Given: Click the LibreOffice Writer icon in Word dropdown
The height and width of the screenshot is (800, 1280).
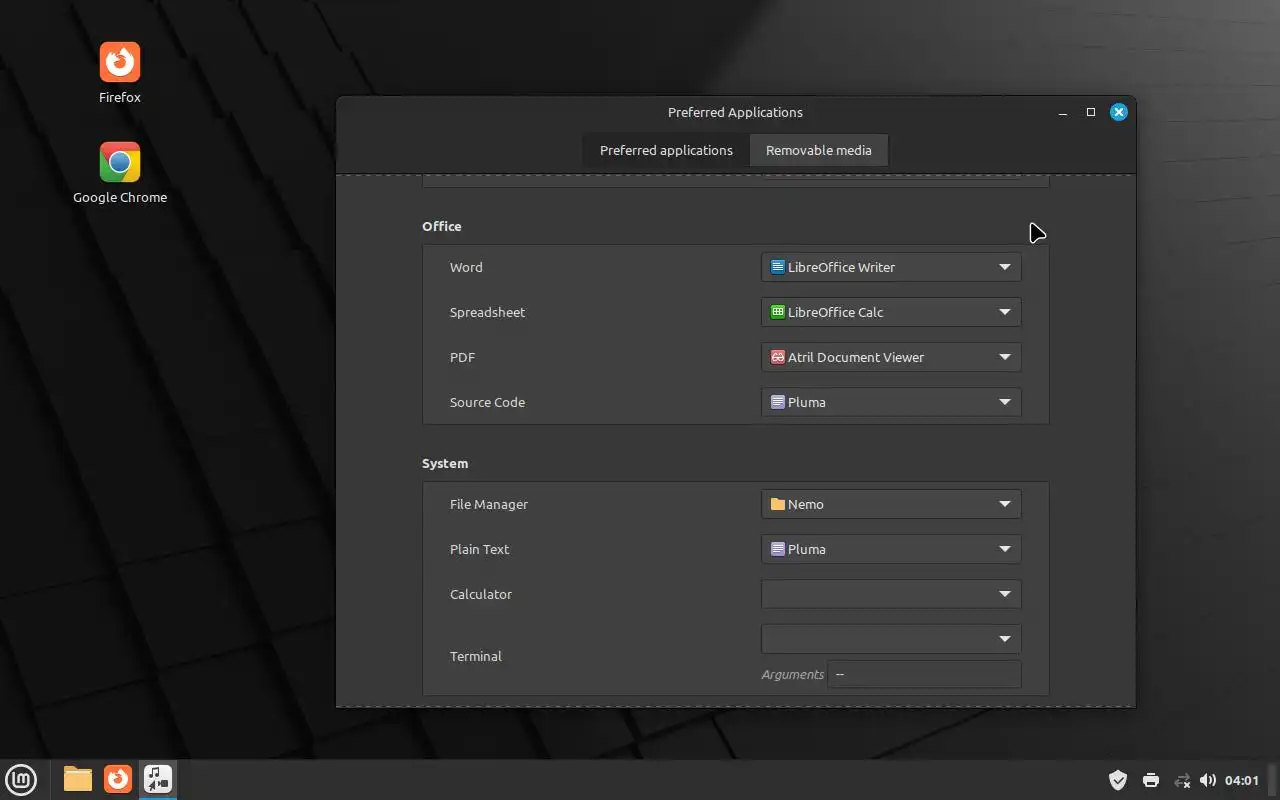Looking at the screenshot, I should [x=777, y=267].
